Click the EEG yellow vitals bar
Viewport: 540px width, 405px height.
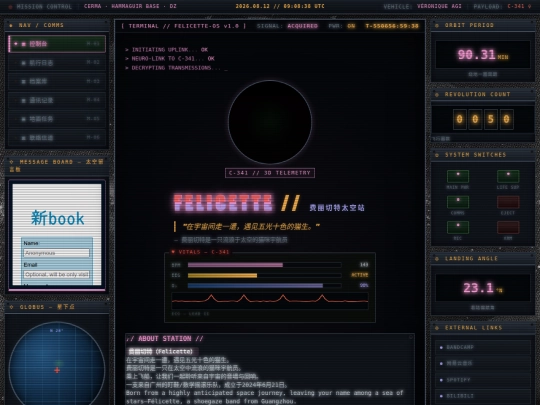tap(264, 275)
